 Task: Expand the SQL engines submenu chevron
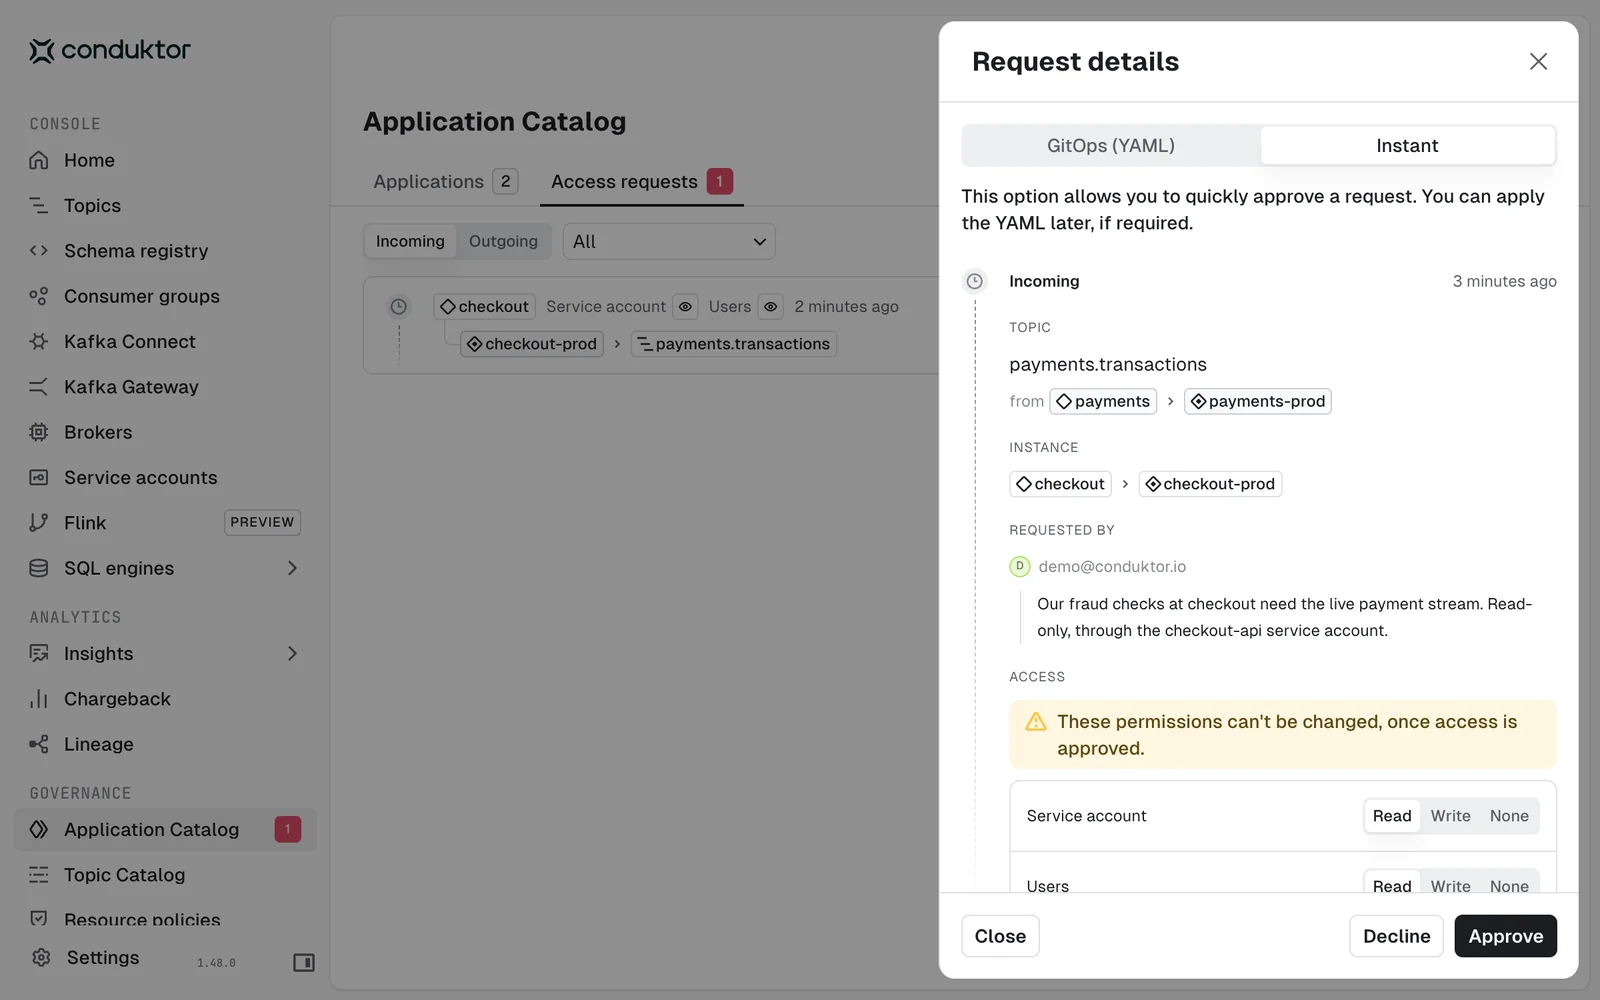(x=292, y=568)
